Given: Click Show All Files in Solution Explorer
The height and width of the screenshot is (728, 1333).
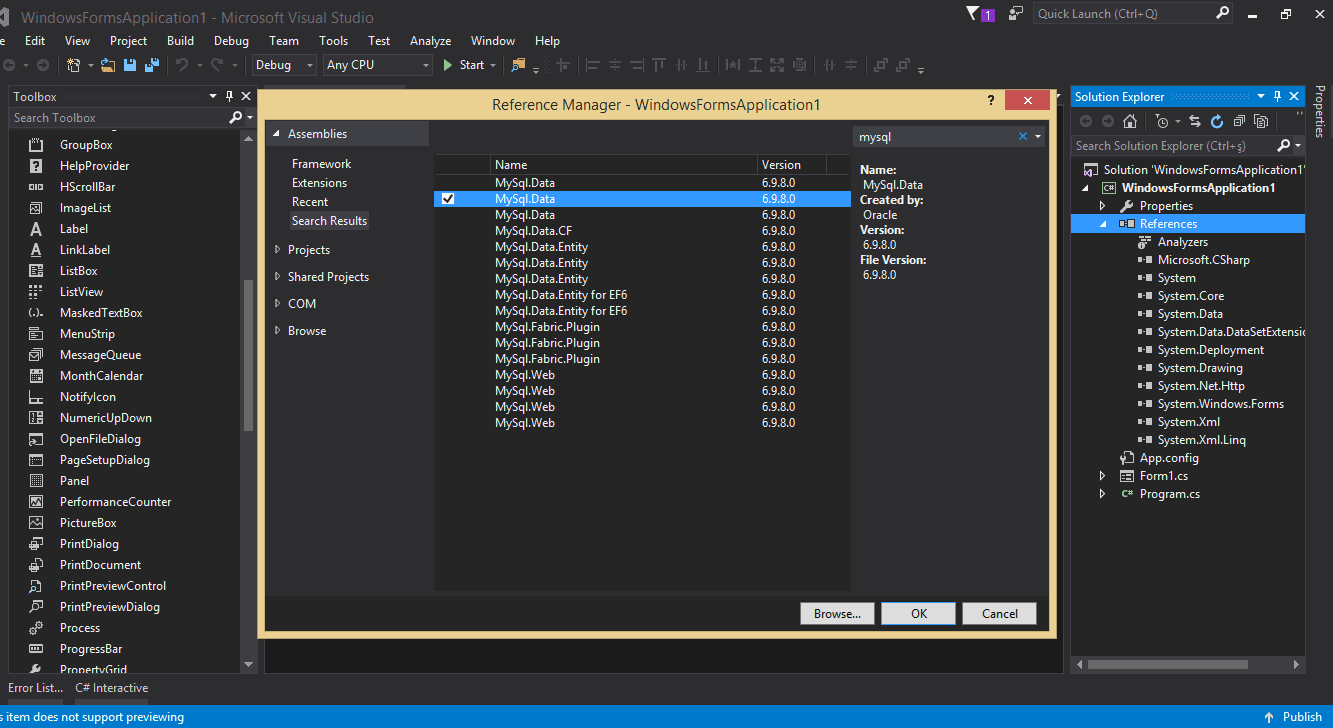Looking at the screenshot, I should [1261, 121].
